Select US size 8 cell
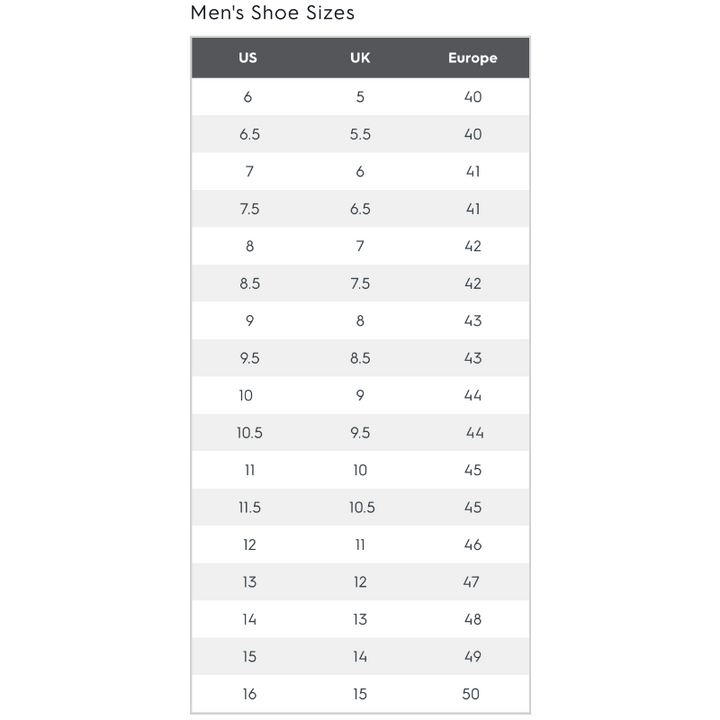 point(249,246)
